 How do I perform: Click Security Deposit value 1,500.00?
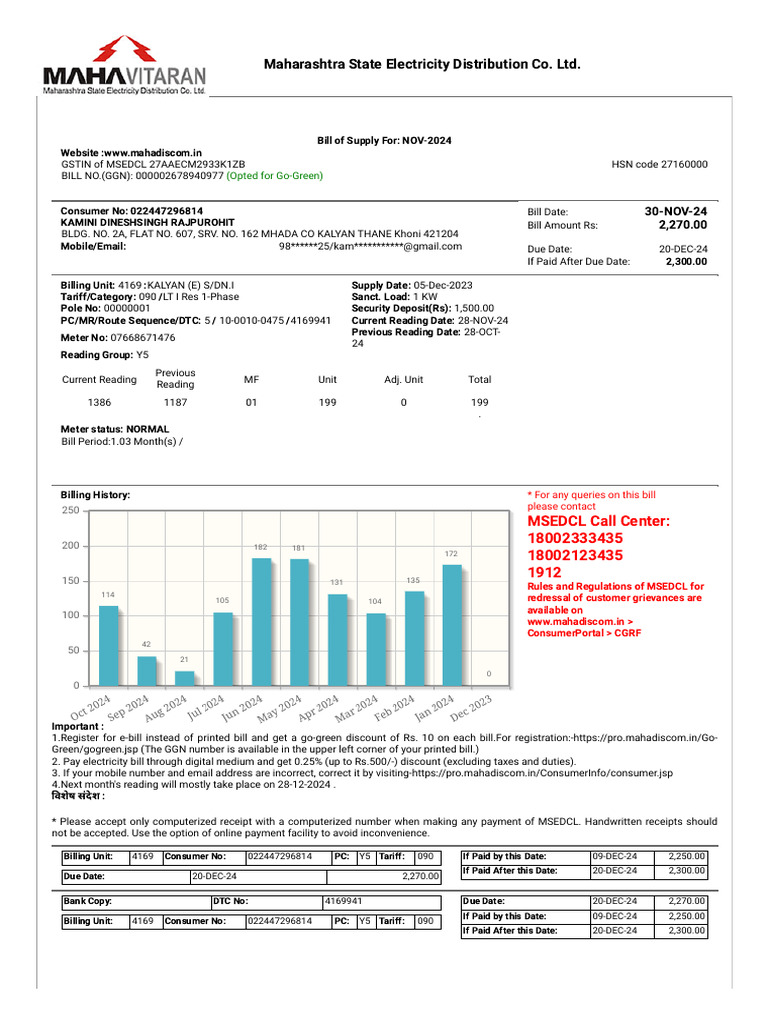pos(474,308)
